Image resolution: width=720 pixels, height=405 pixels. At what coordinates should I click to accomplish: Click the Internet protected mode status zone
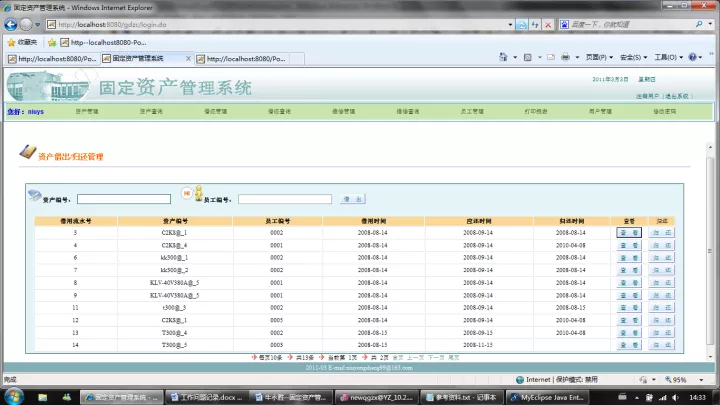557,380
